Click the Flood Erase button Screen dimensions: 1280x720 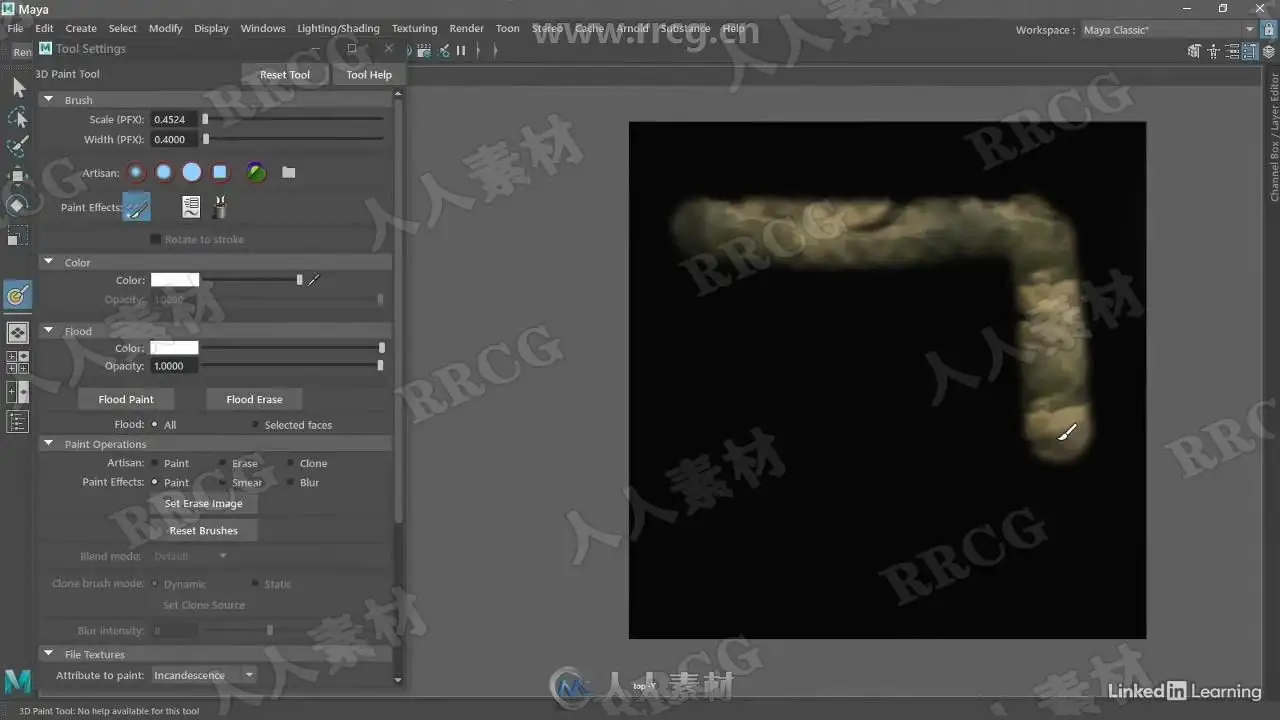pos(254,399)
